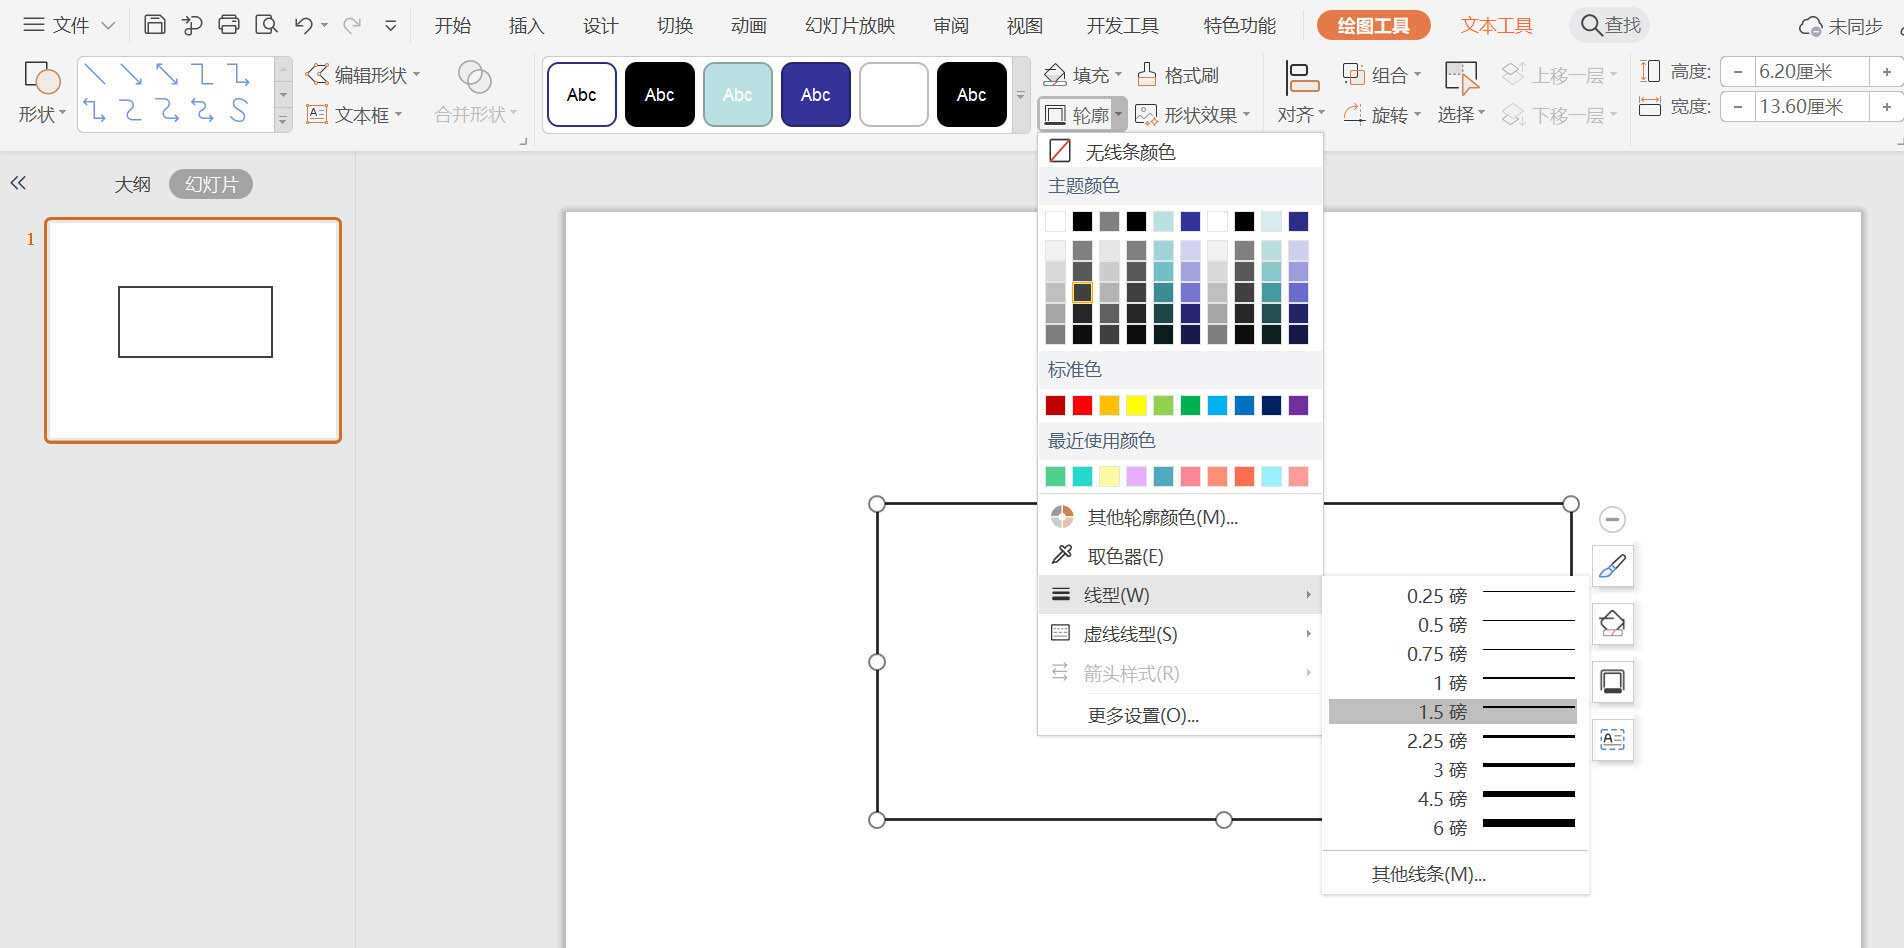The height and width of the screenshot is (948, 1904).
Task: Click the floating shape outline icon beside shape
Action: click(x=1612, y=682)
